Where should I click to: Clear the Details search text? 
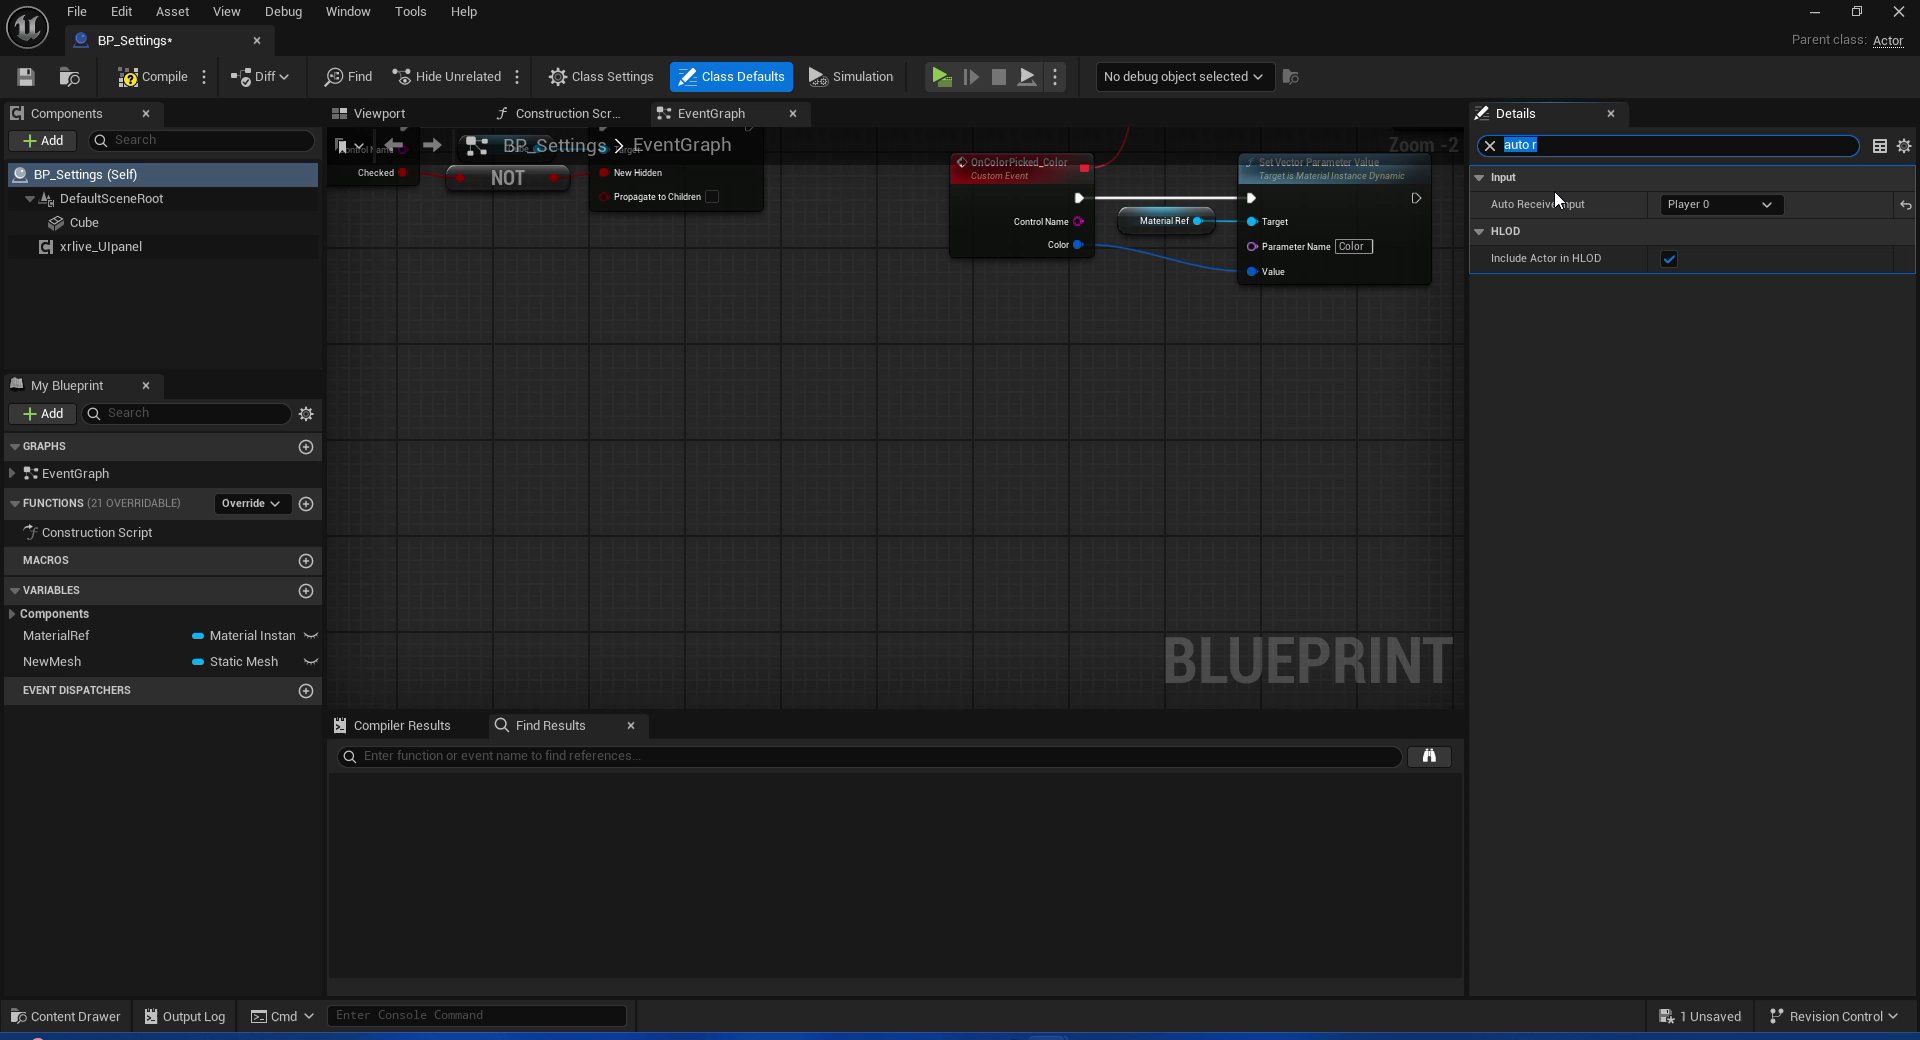pos(1490,146)
